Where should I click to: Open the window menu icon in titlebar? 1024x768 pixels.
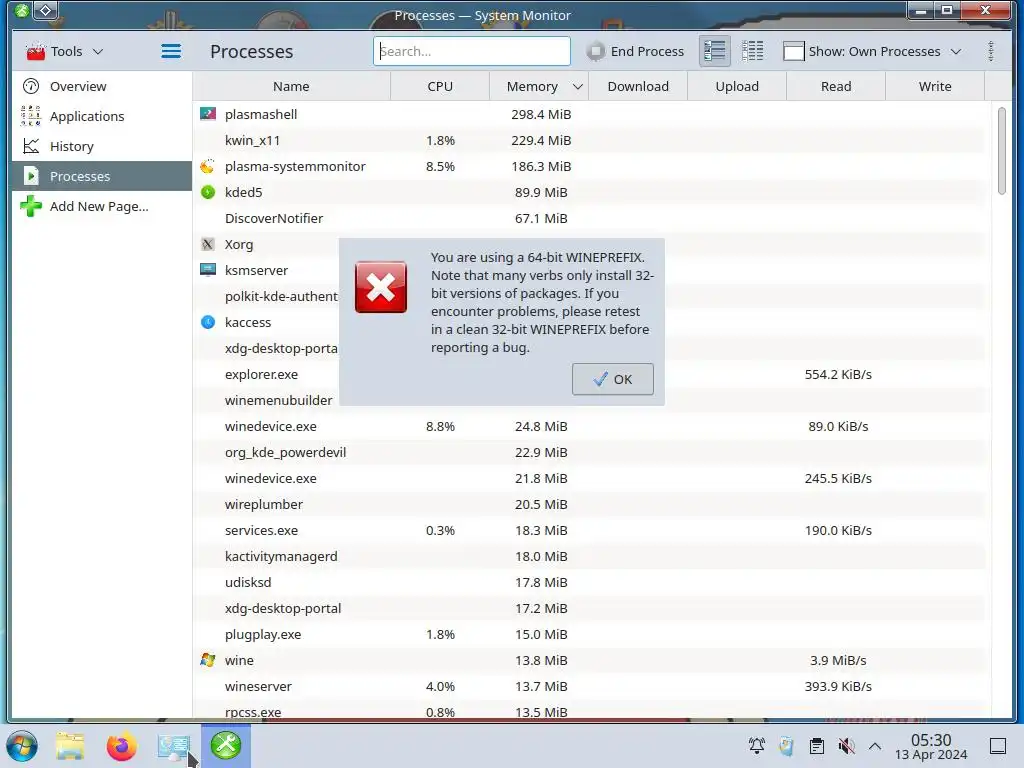22,10
